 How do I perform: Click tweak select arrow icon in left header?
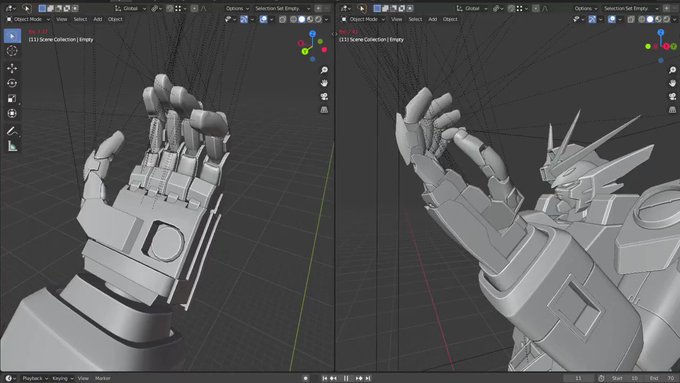point(27,8)
